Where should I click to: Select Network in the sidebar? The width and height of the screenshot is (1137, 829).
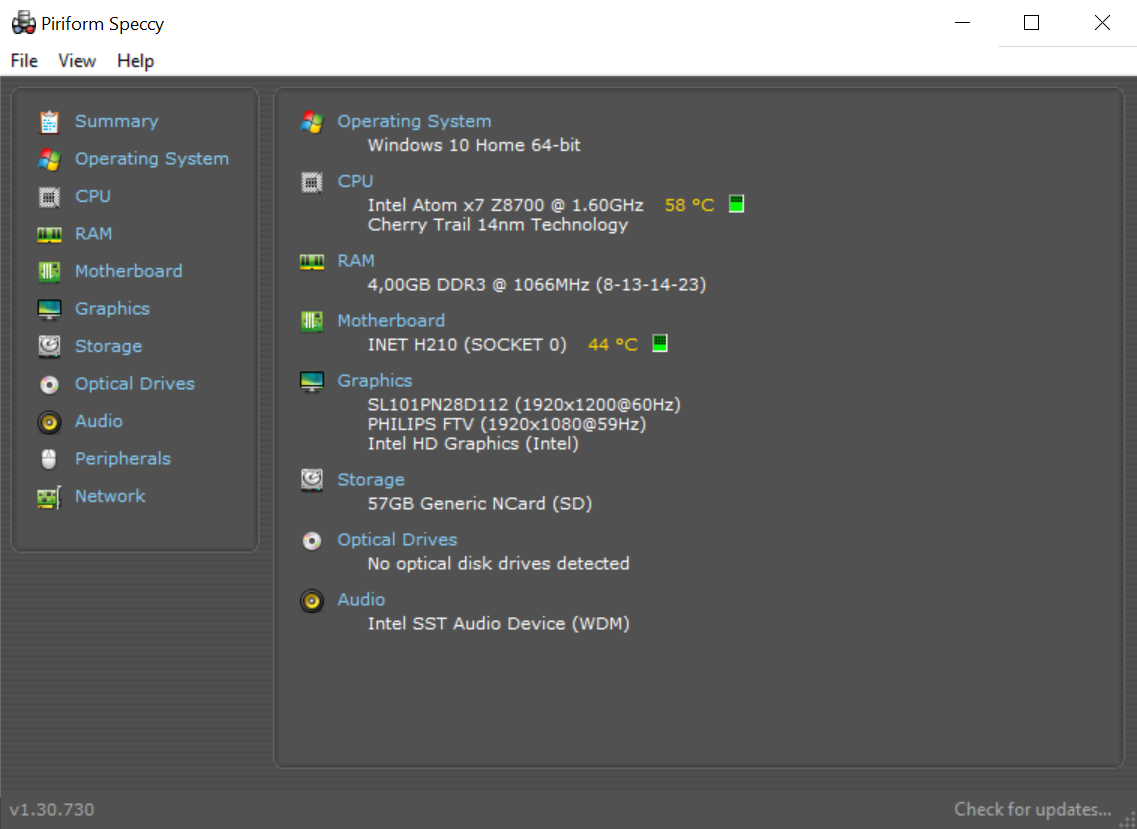coord(110,496)
